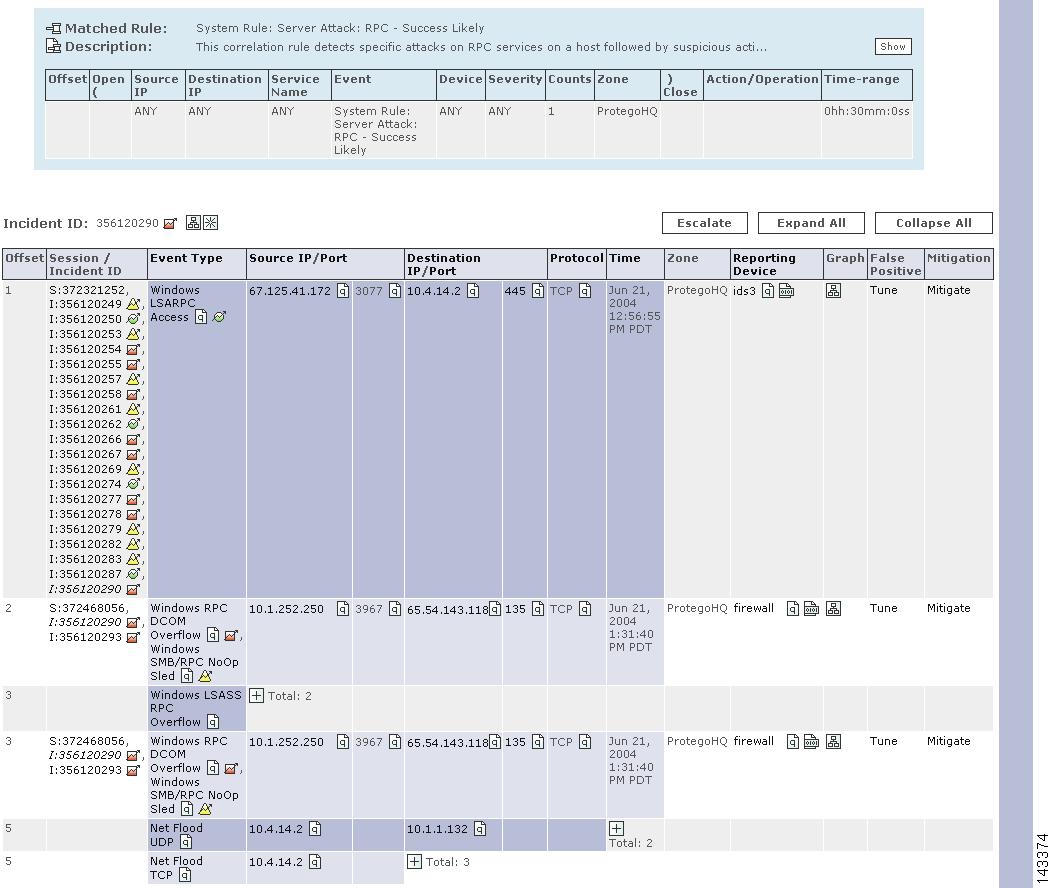The height and width of the screenshot is (888, 1051).
Task: Click Mitigate link in the ids3 row
Action: [948, 291]
